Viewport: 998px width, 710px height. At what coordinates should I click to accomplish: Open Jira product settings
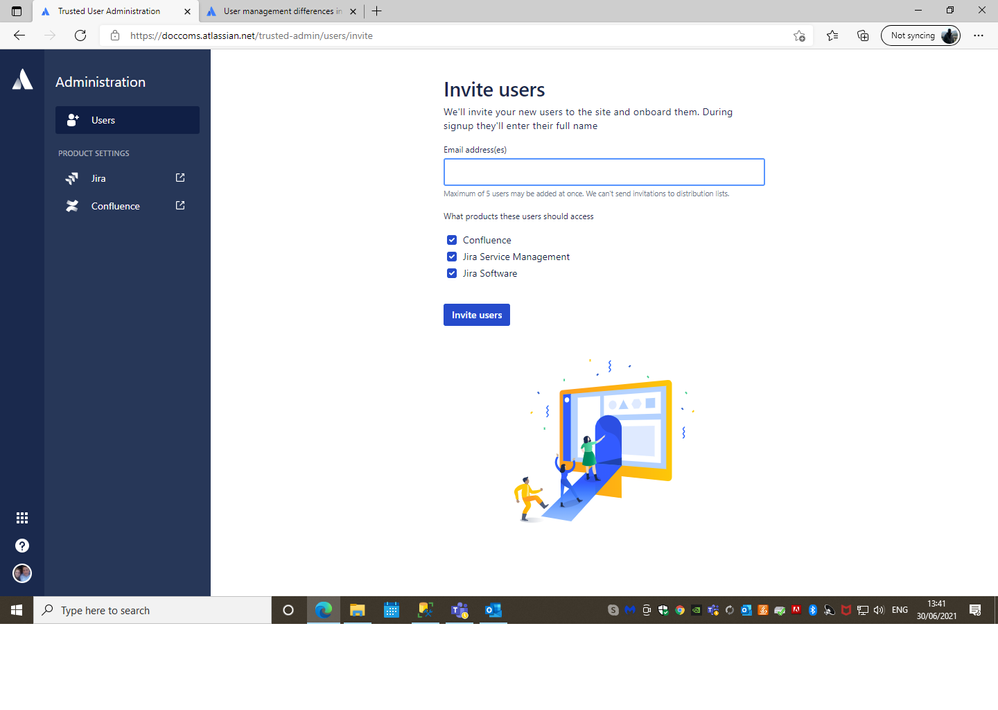pyautogui.click(x=126, y=178)
